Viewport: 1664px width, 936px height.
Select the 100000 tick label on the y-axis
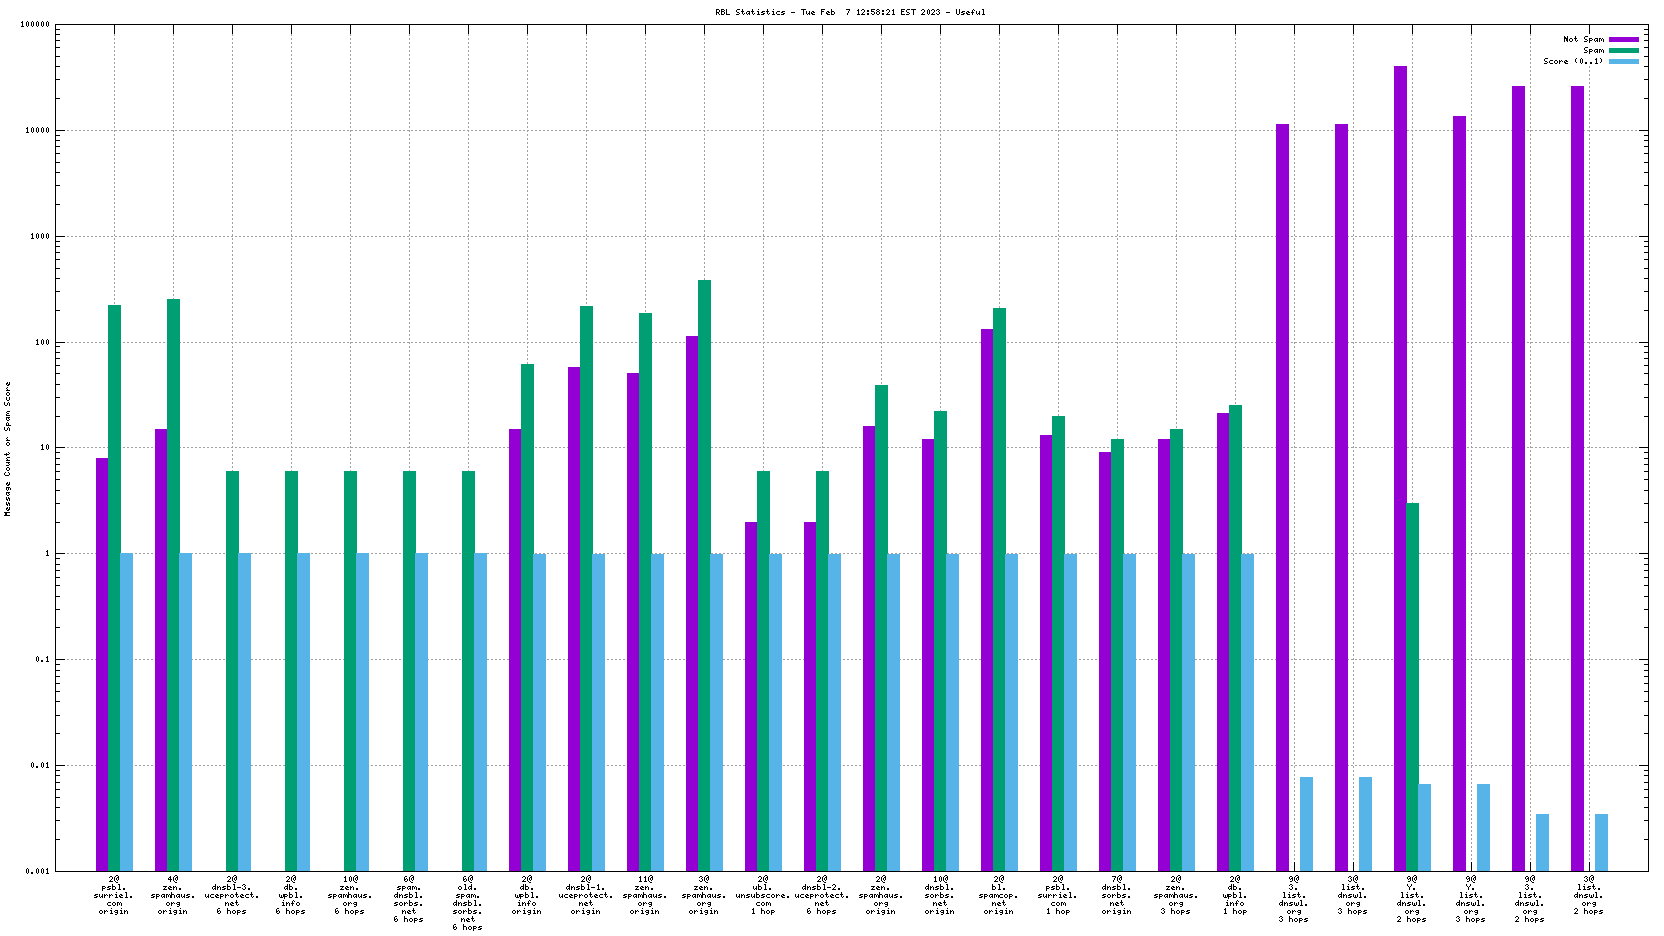35,25
